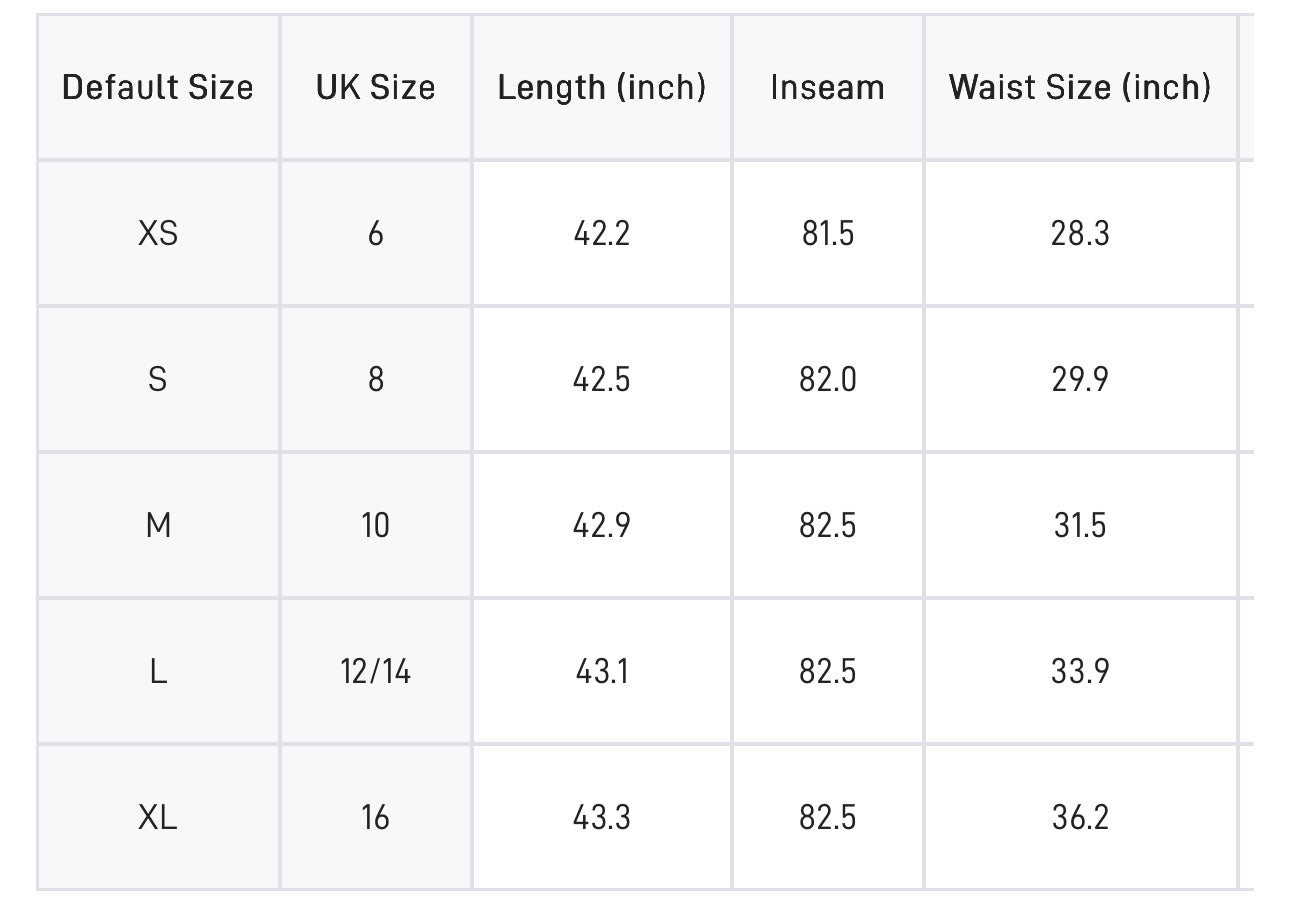Click the Default Size column header
Viewport: 1290px width, 914px height.
[x=158, y=88]
